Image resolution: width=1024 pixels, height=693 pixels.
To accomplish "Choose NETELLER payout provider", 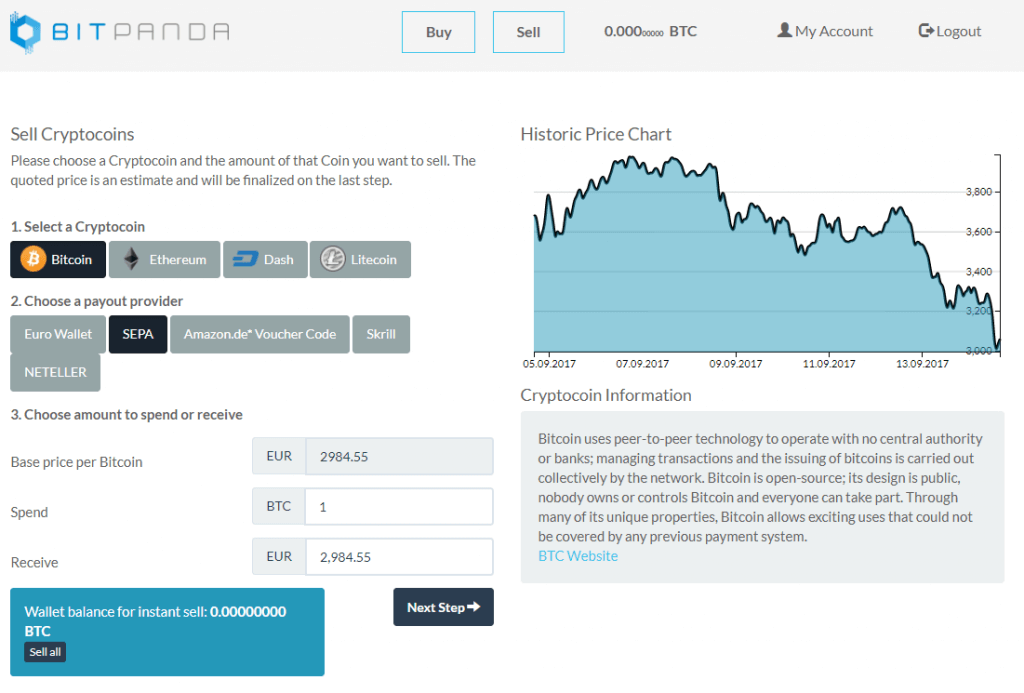I will [x=56, y=372].
